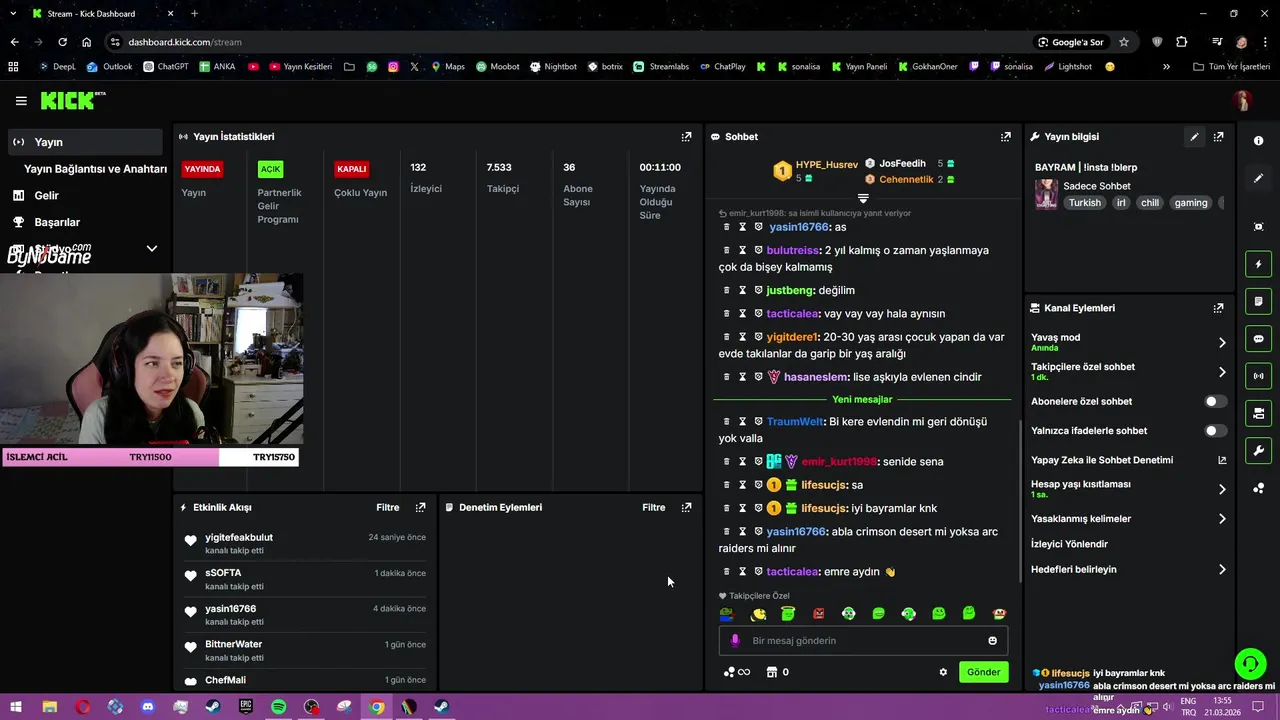1280x720 pixels.
Task: Open chat settings gear next to Gönder
Action: click(943, 672)
